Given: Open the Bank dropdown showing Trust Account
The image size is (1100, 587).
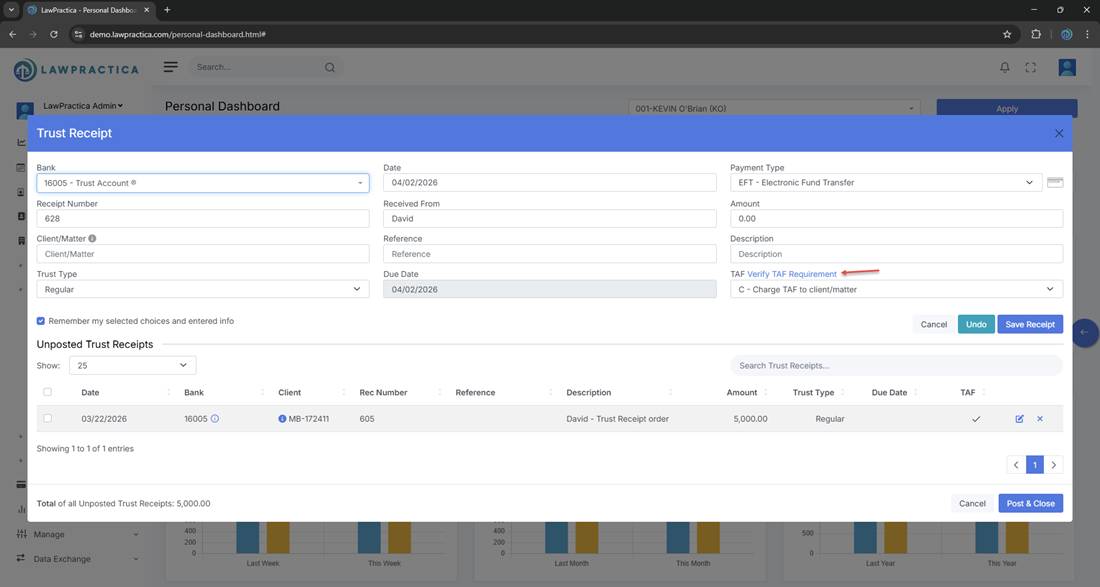Looking at the screenshot, I should (202, 183).
